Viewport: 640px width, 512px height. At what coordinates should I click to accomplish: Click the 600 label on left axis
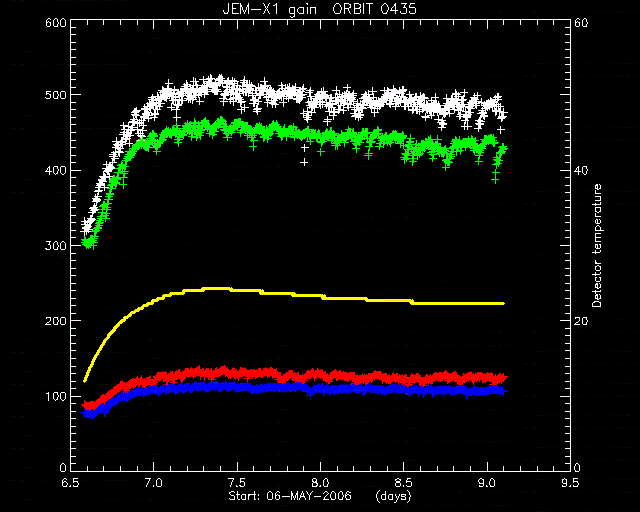[56, 23]
